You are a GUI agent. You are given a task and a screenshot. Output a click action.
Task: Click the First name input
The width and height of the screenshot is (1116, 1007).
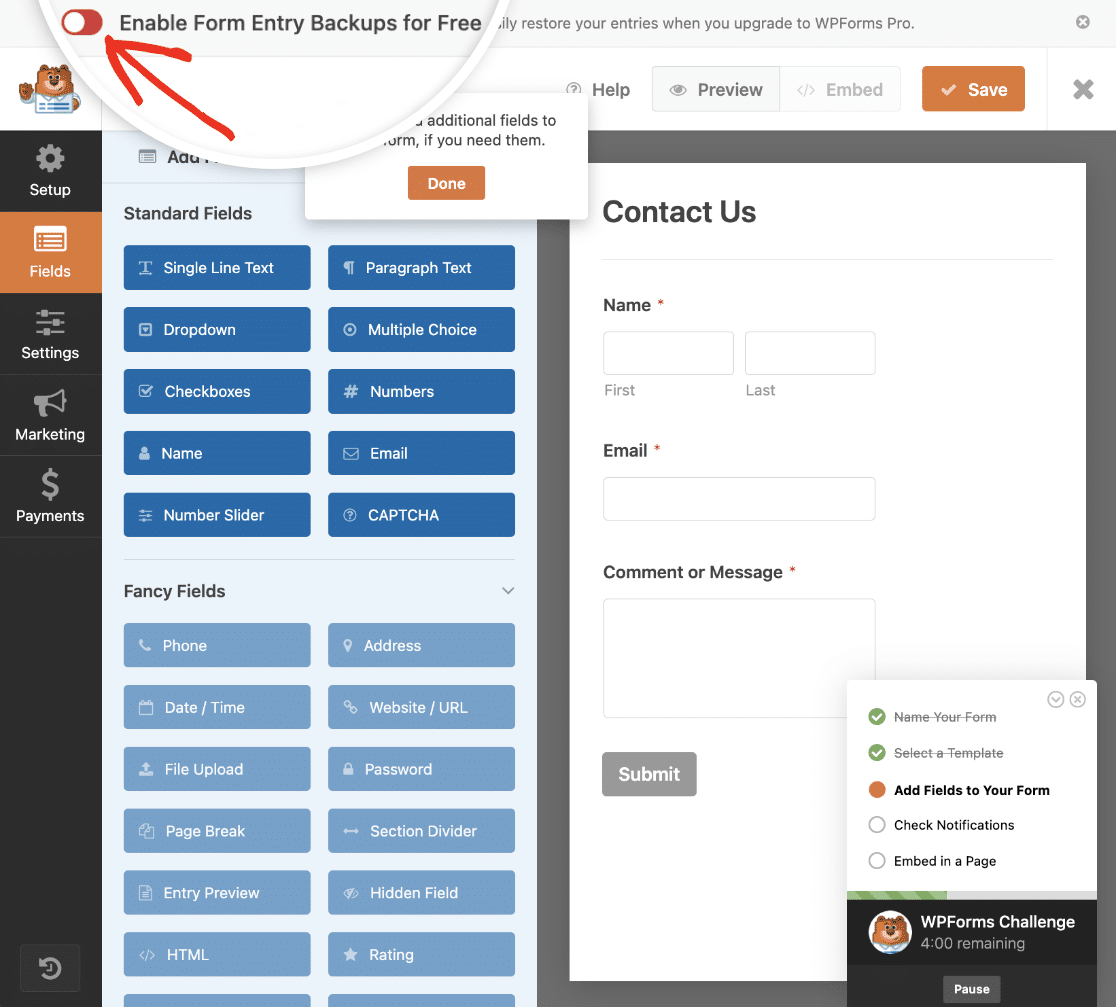[x=668, y=353]
